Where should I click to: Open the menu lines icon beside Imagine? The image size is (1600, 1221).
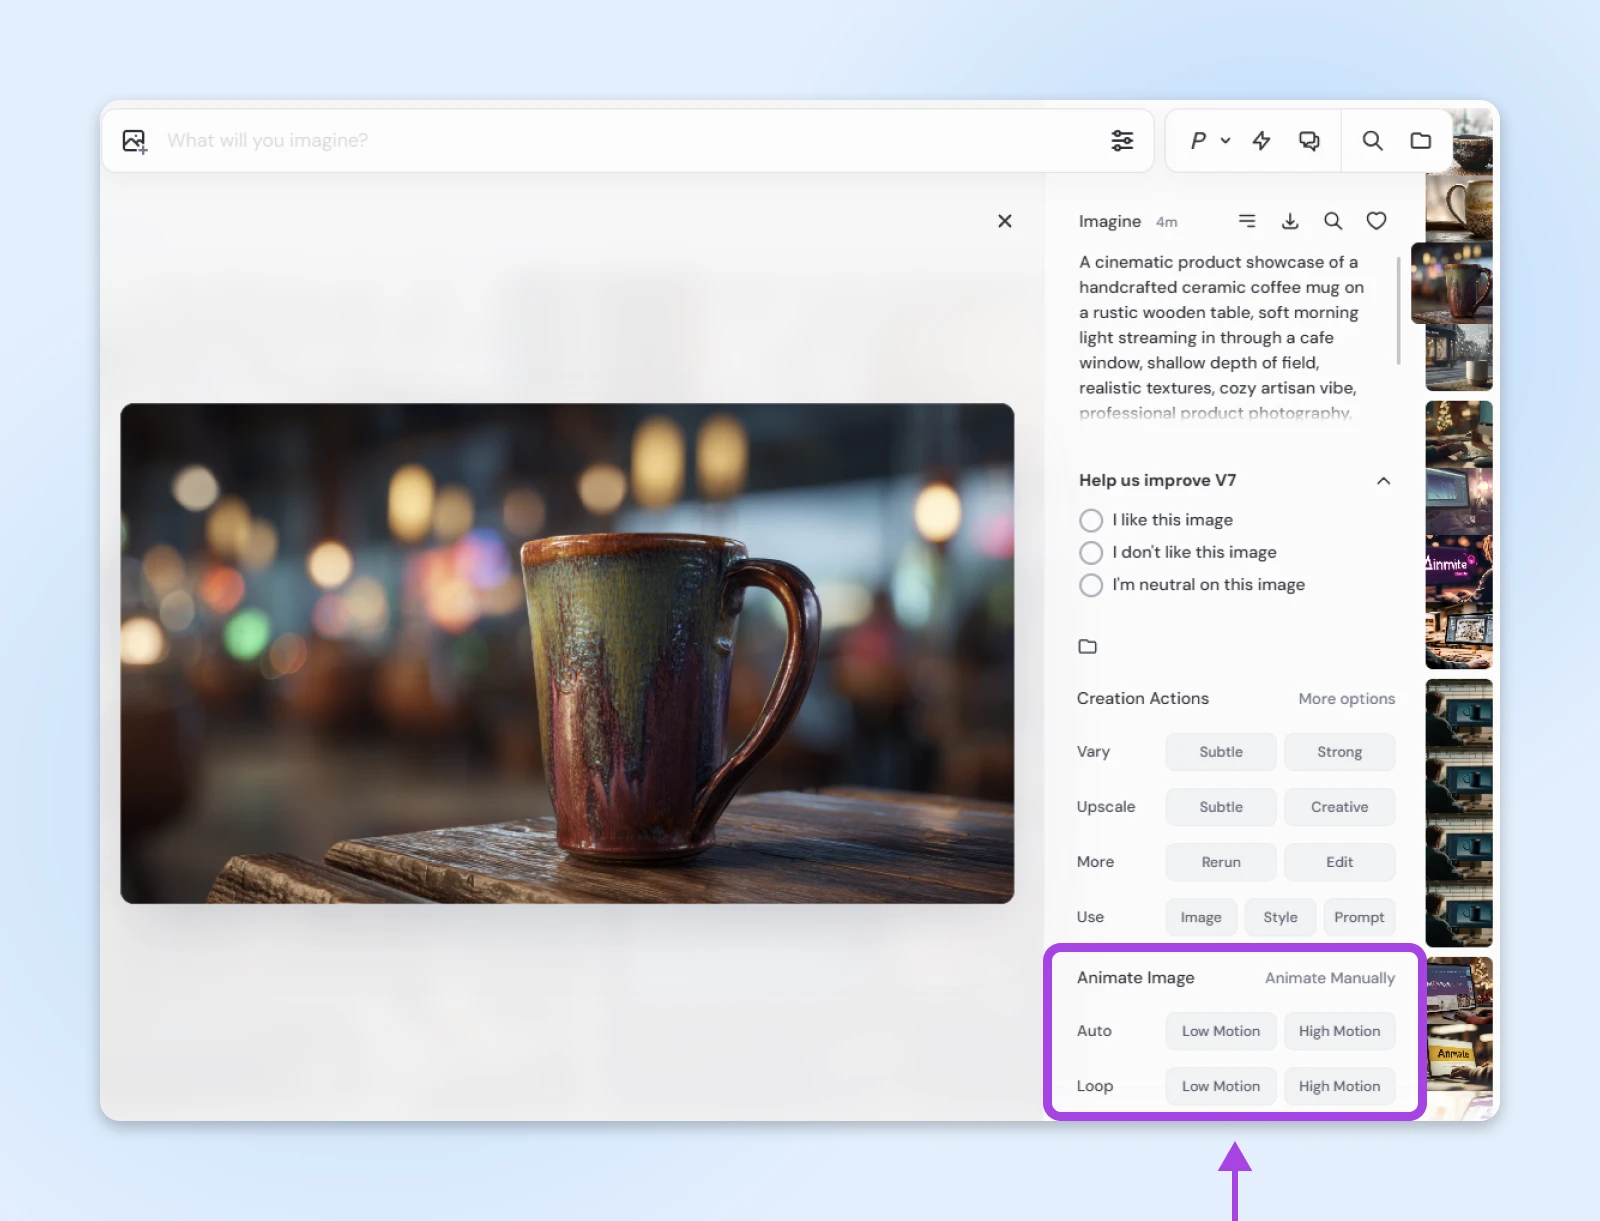click(1247, 221)
